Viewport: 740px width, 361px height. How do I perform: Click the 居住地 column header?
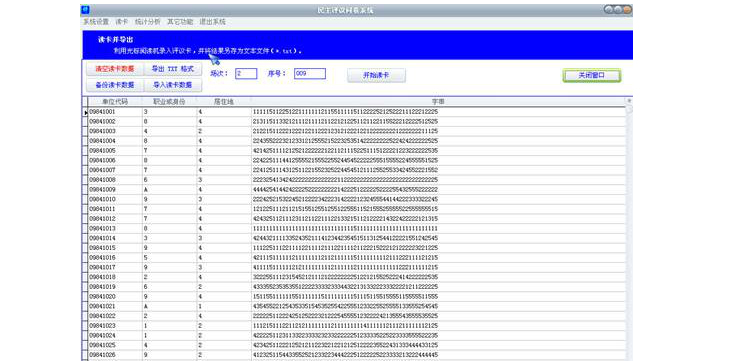pyautogui.click(x=224, y=101)
